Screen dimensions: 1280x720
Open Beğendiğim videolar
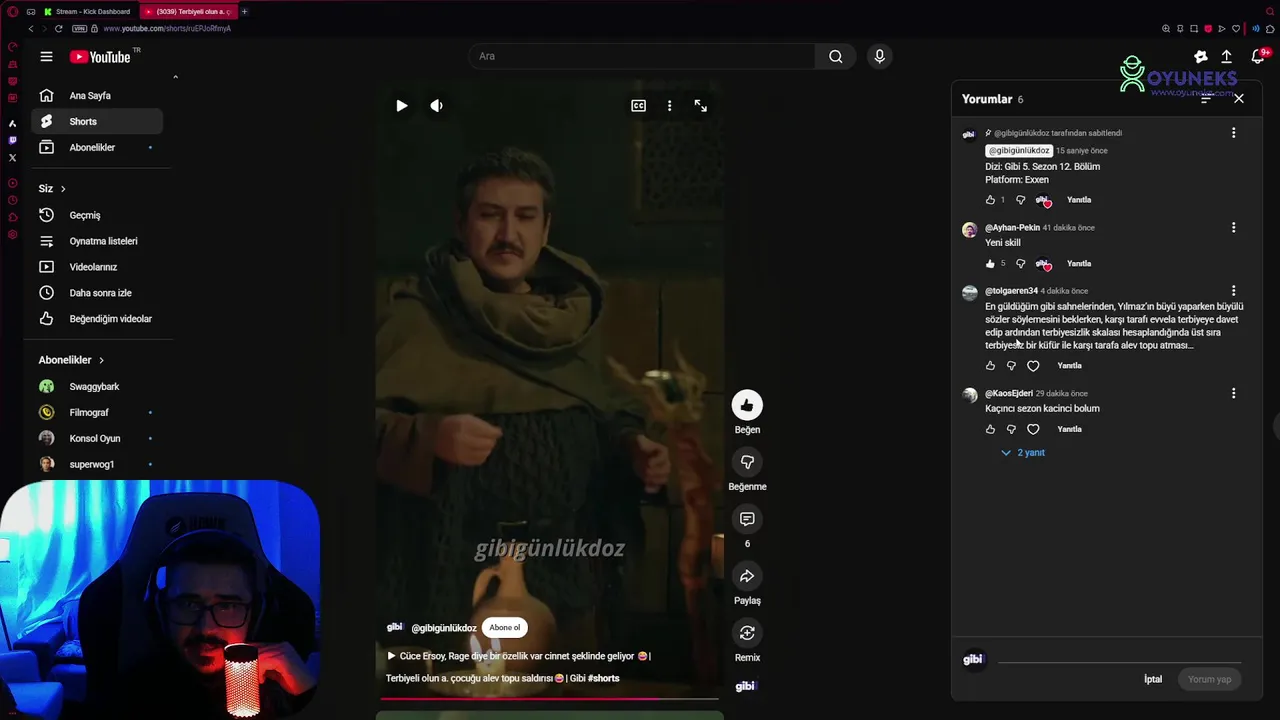(96, 319)
